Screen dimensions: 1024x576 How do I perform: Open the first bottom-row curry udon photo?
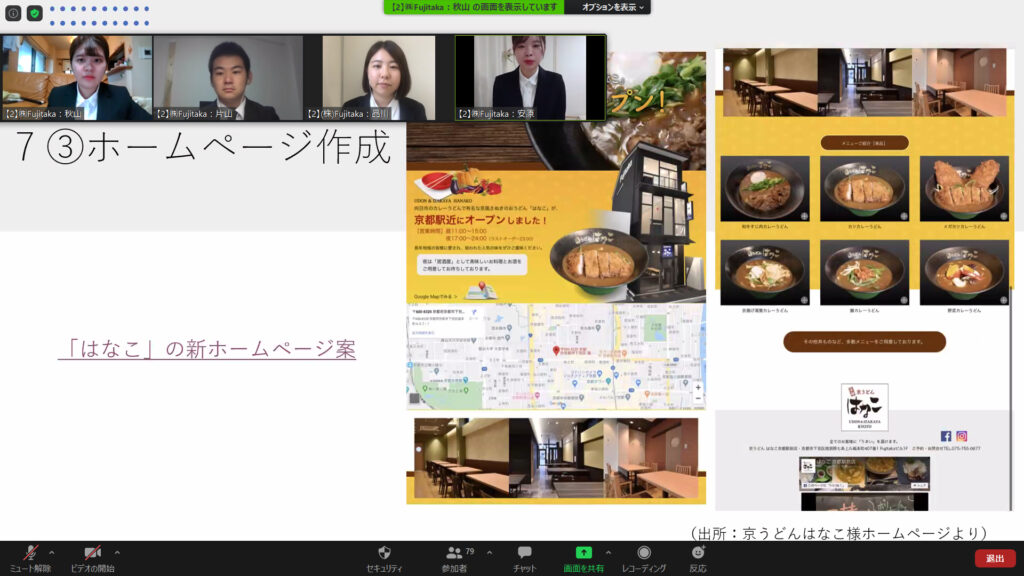(765, 272)
